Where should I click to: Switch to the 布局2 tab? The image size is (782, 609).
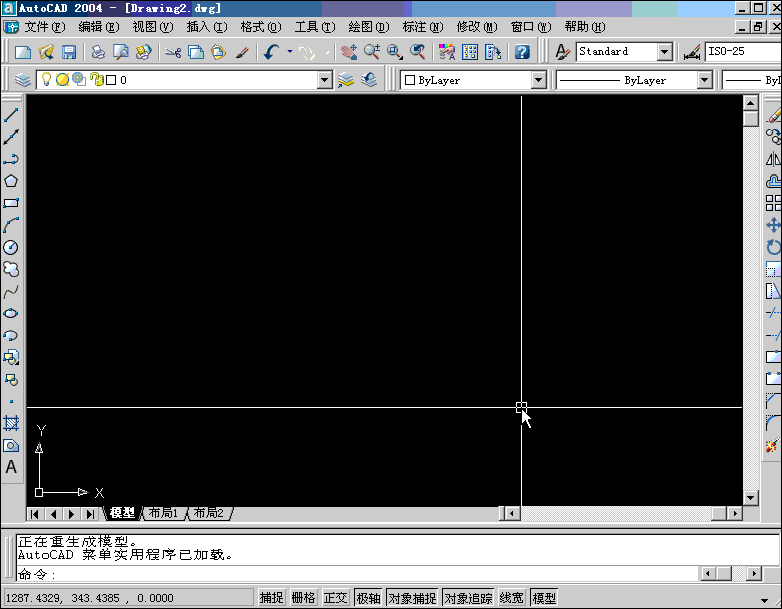[x=209, y=513]
